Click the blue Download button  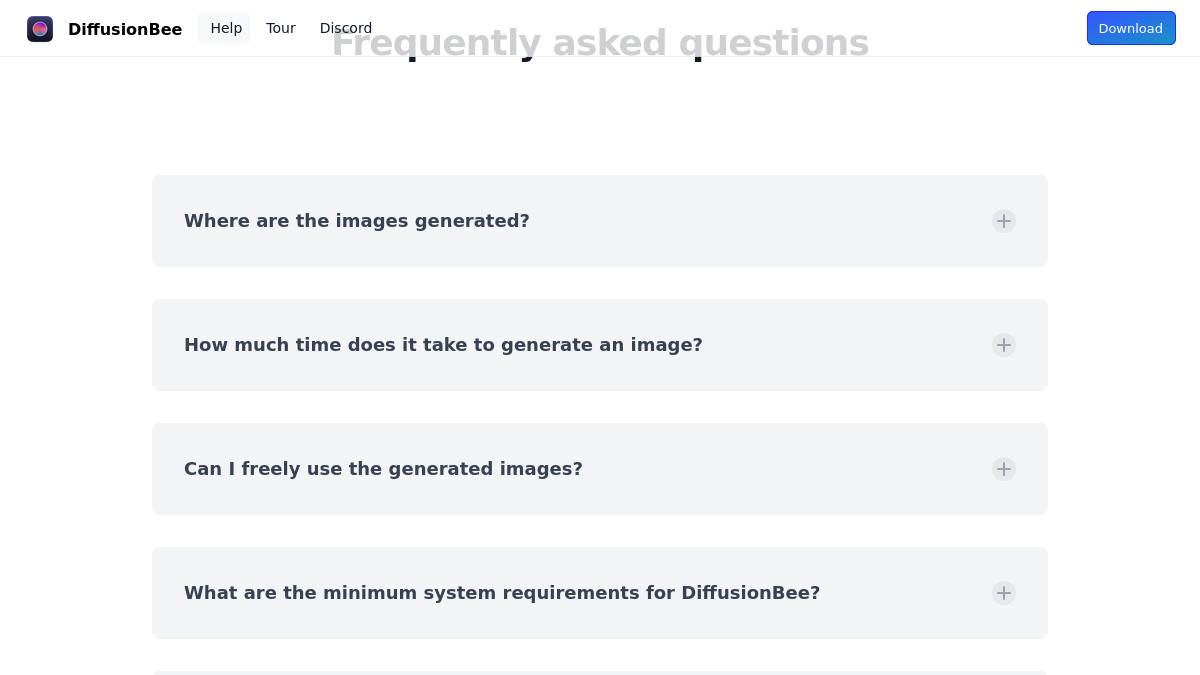(1131, 28)
